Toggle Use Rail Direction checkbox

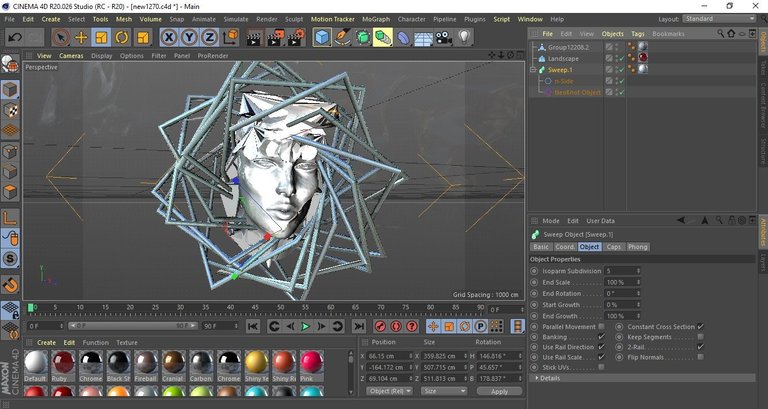601,347
